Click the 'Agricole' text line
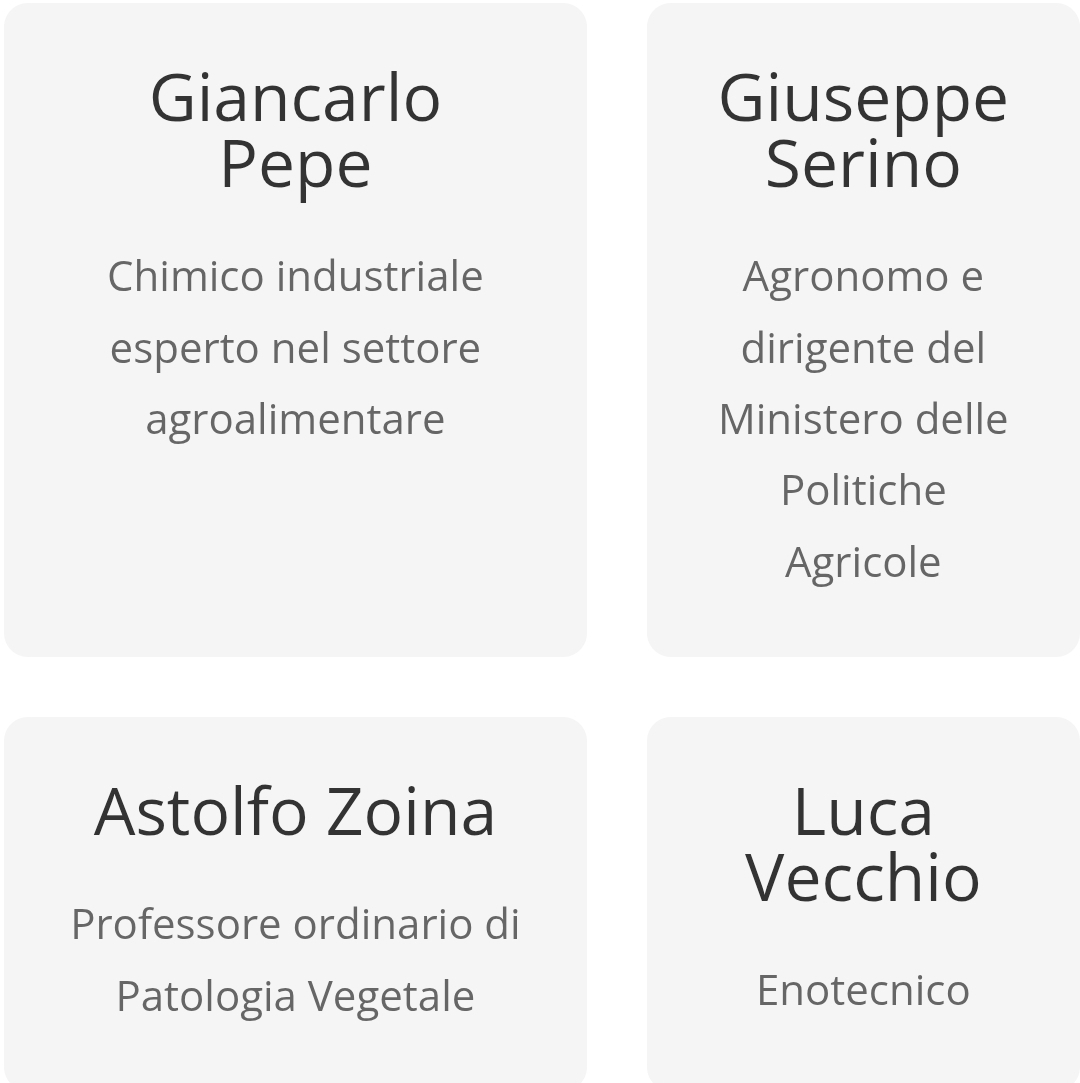 pos(863,562)
